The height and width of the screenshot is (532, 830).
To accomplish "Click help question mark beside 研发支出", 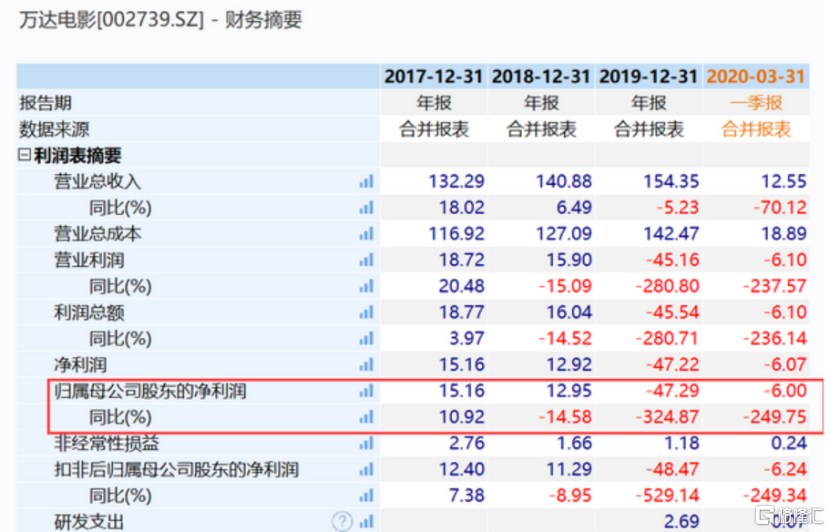I will [x=342, y=521].
